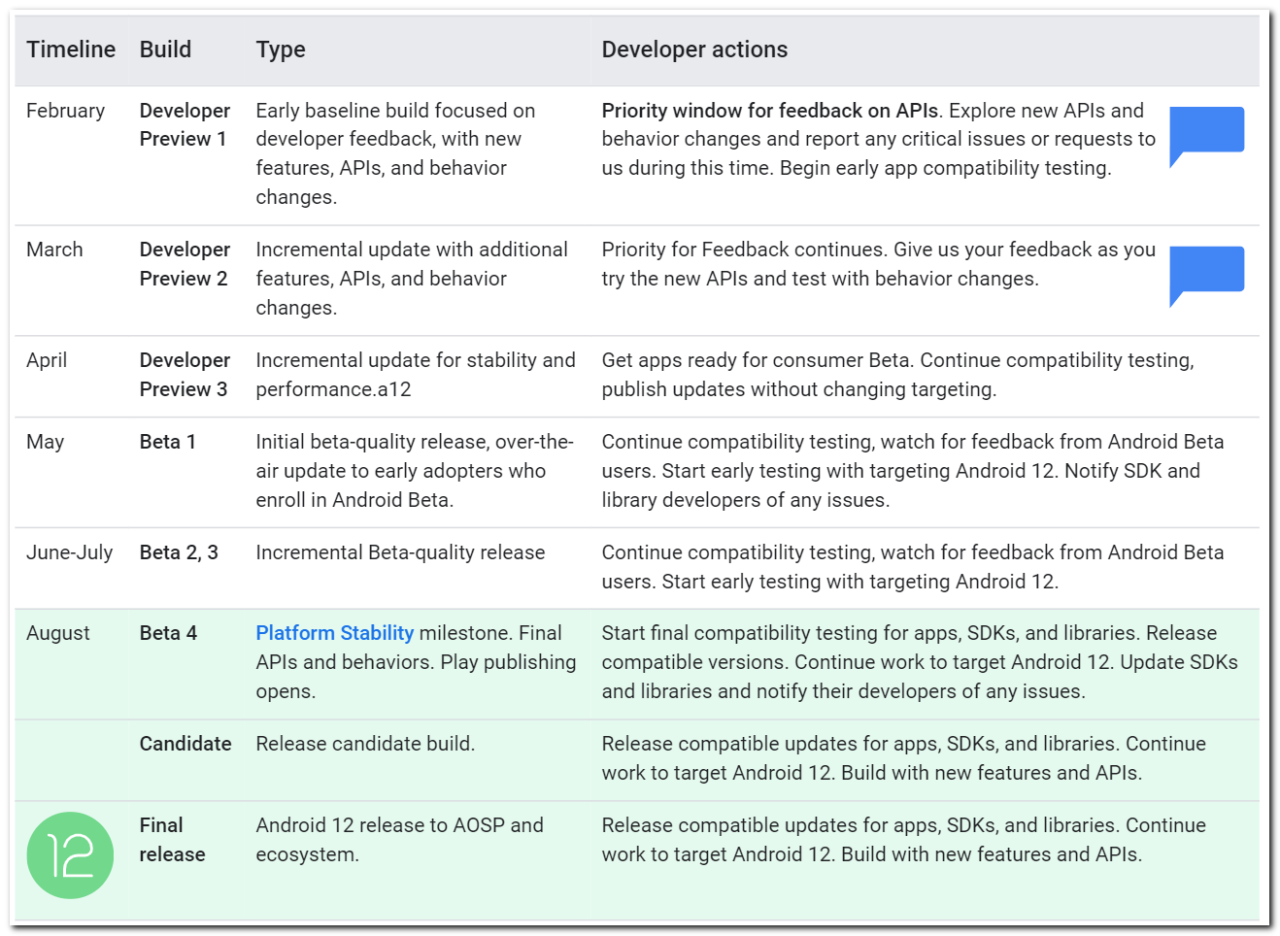Open the Platform Stability link
This screenshot has height=936, width=1280.
pyautogui.click(x=335, y=633)
